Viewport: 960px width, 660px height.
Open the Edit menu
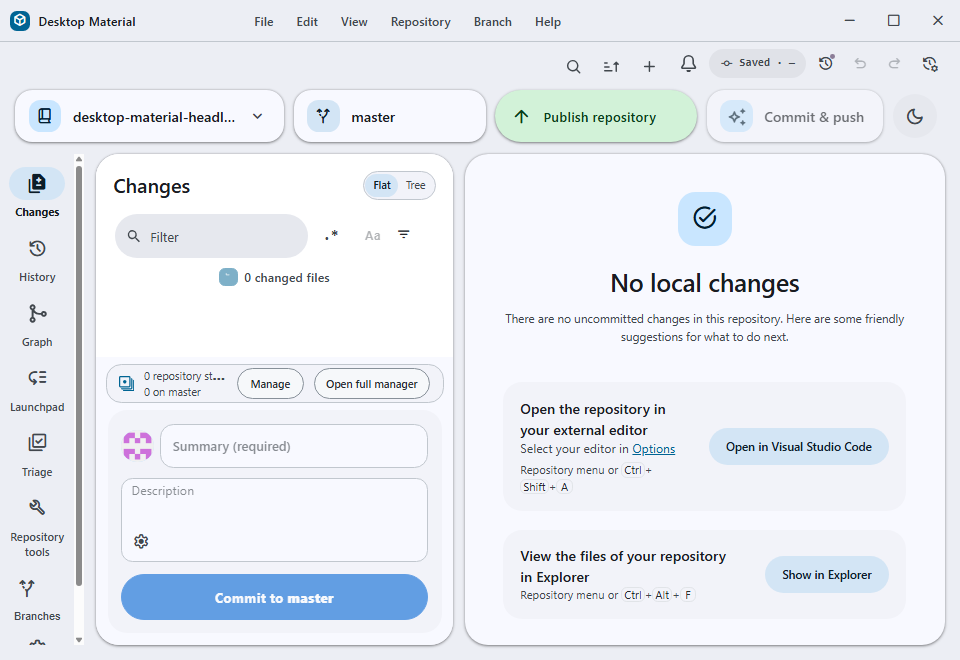pos(307,21)
